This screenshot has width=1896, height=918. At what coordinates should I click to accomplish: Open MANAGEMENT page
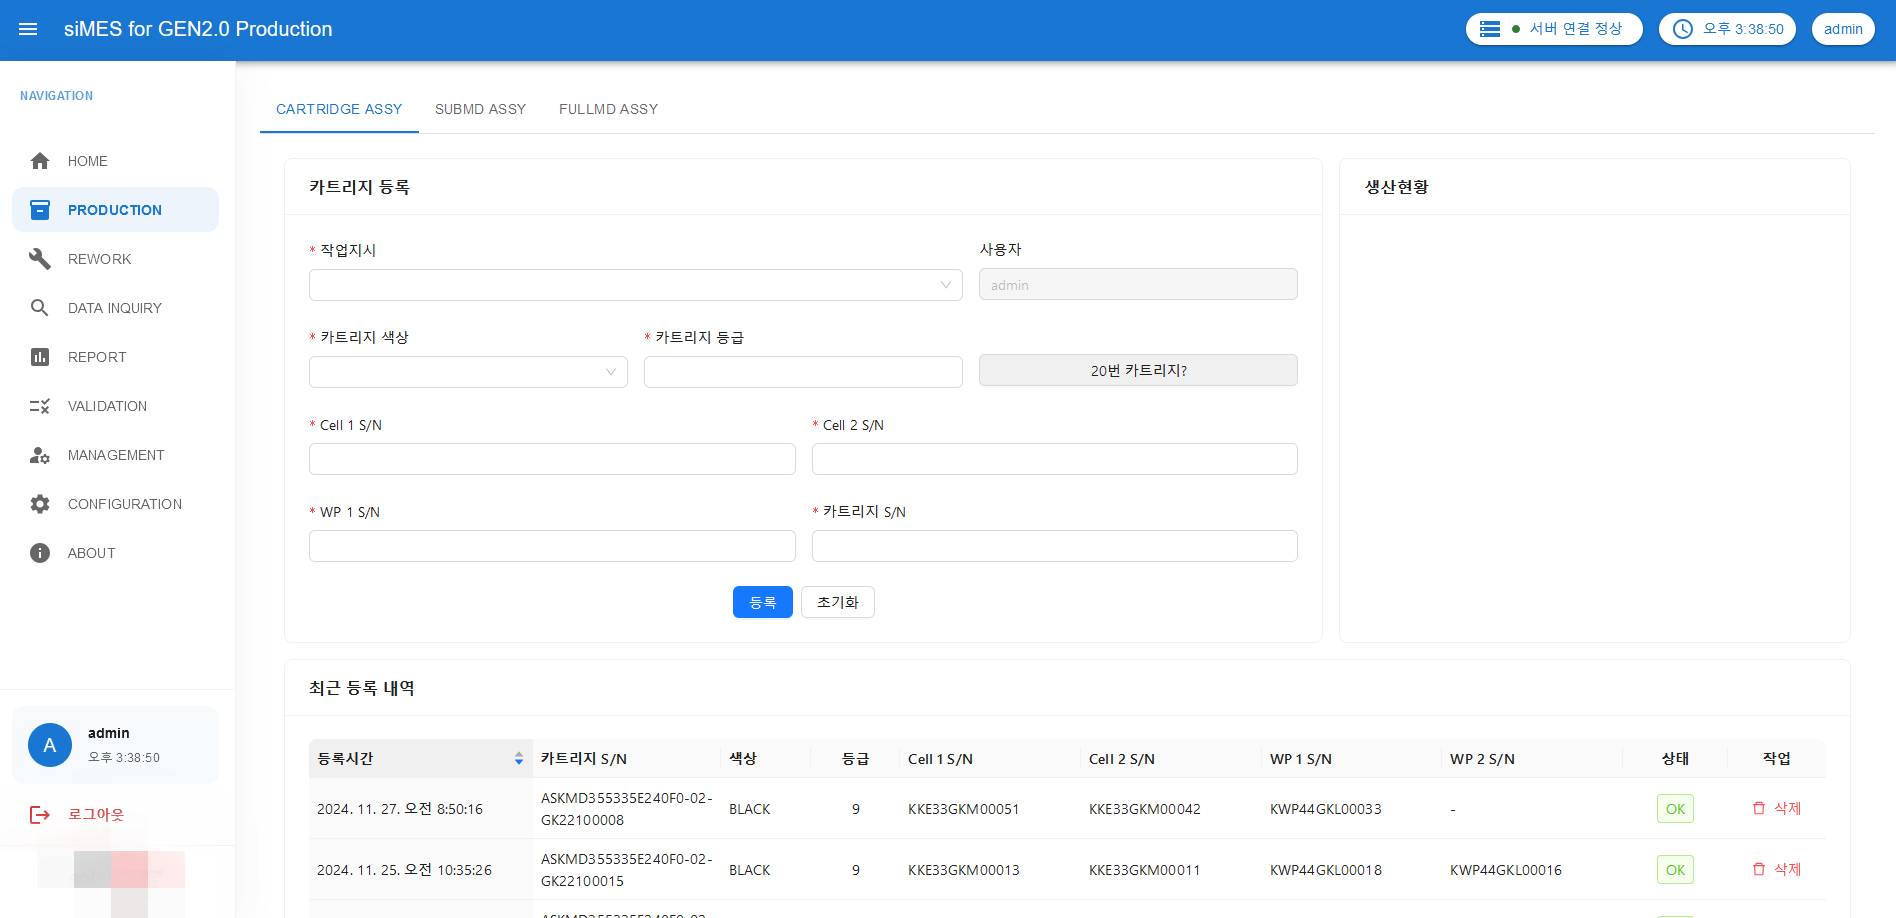[x=115, y=455]
